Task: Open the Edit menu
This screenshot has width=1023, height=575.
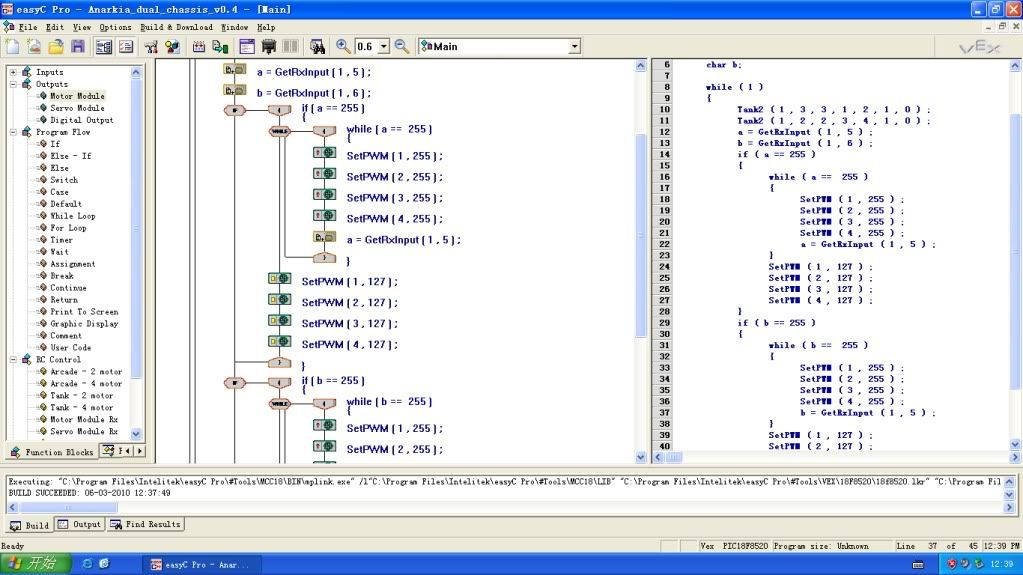Action: pyautogui.click(x=55, y=27)
